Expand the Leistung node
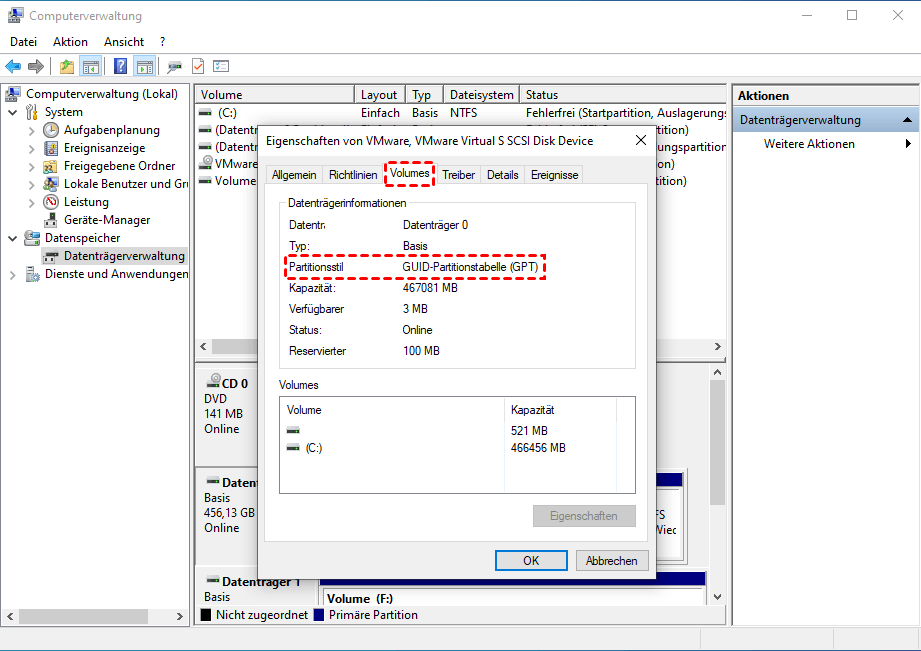The height and width of the screenshot is (651, 921). point(32,203)
